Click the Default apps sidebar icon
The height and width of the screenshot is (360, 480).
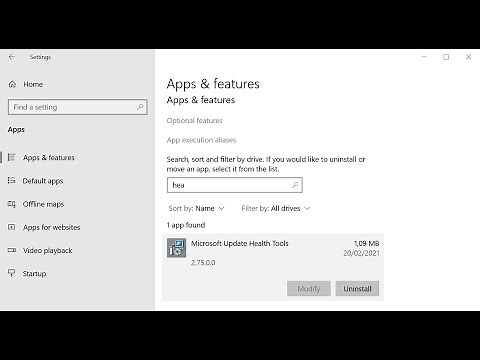12,181
